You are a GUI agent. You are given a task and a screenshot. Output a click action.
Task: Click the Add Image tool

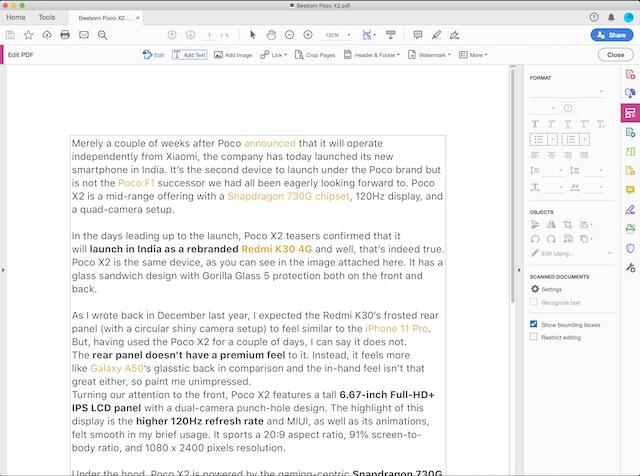(x=232, y=55)
